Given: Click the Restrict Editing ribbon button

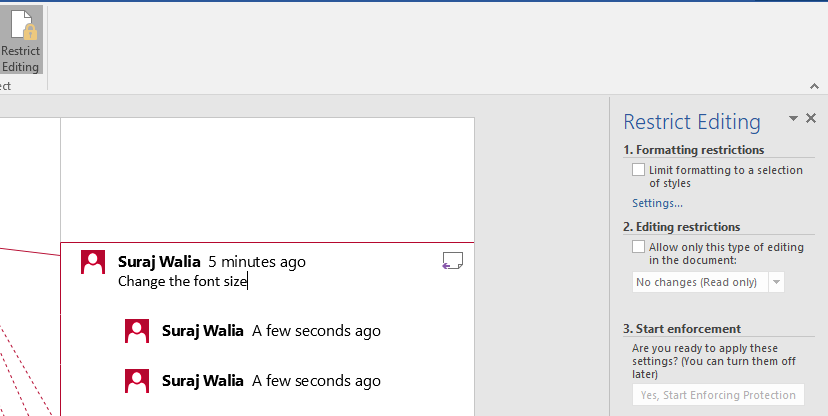Looking at the screenshot, I should click(x=20, y=40).
